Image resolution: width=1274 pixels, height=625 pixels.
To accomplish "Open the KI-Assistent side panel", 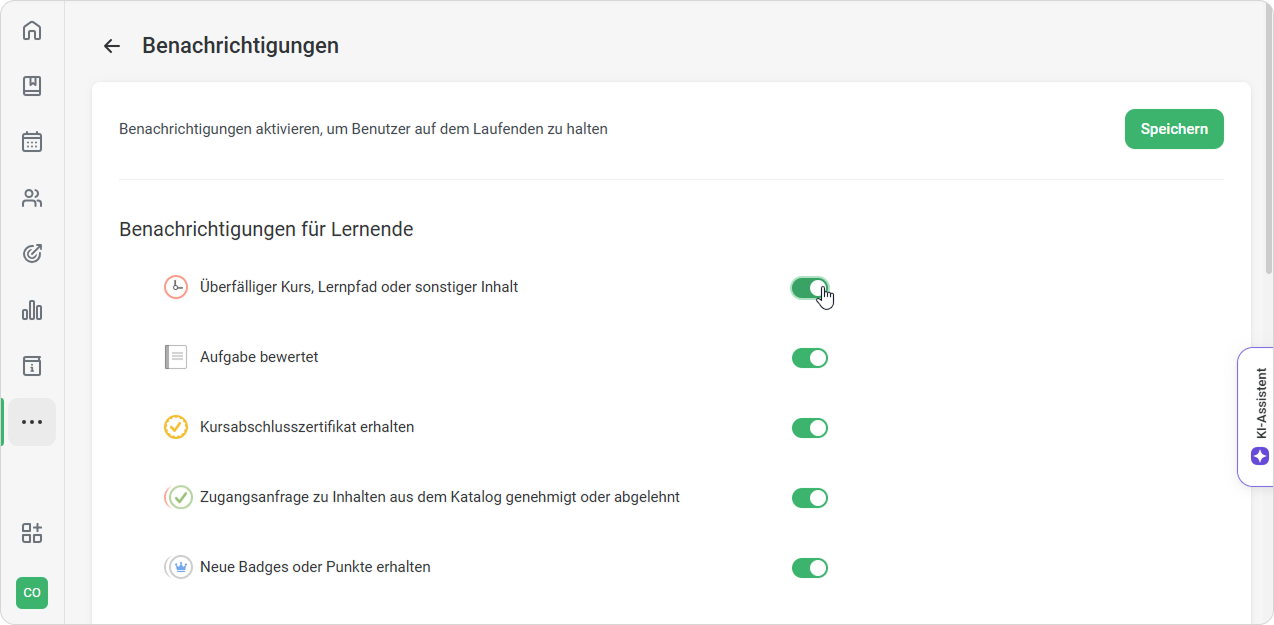I will click(x=1256, y=417).
